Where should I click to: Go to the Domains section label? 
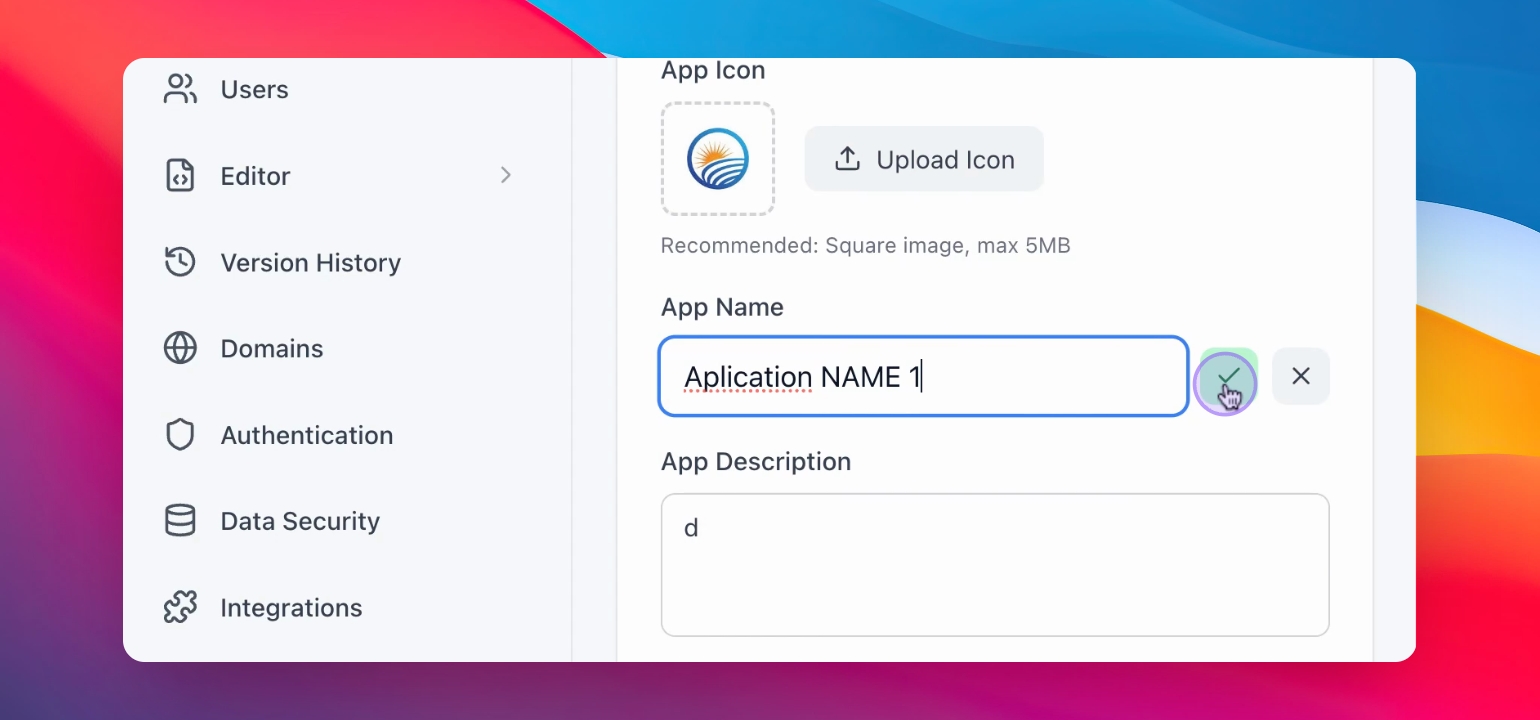pos(272,348)
